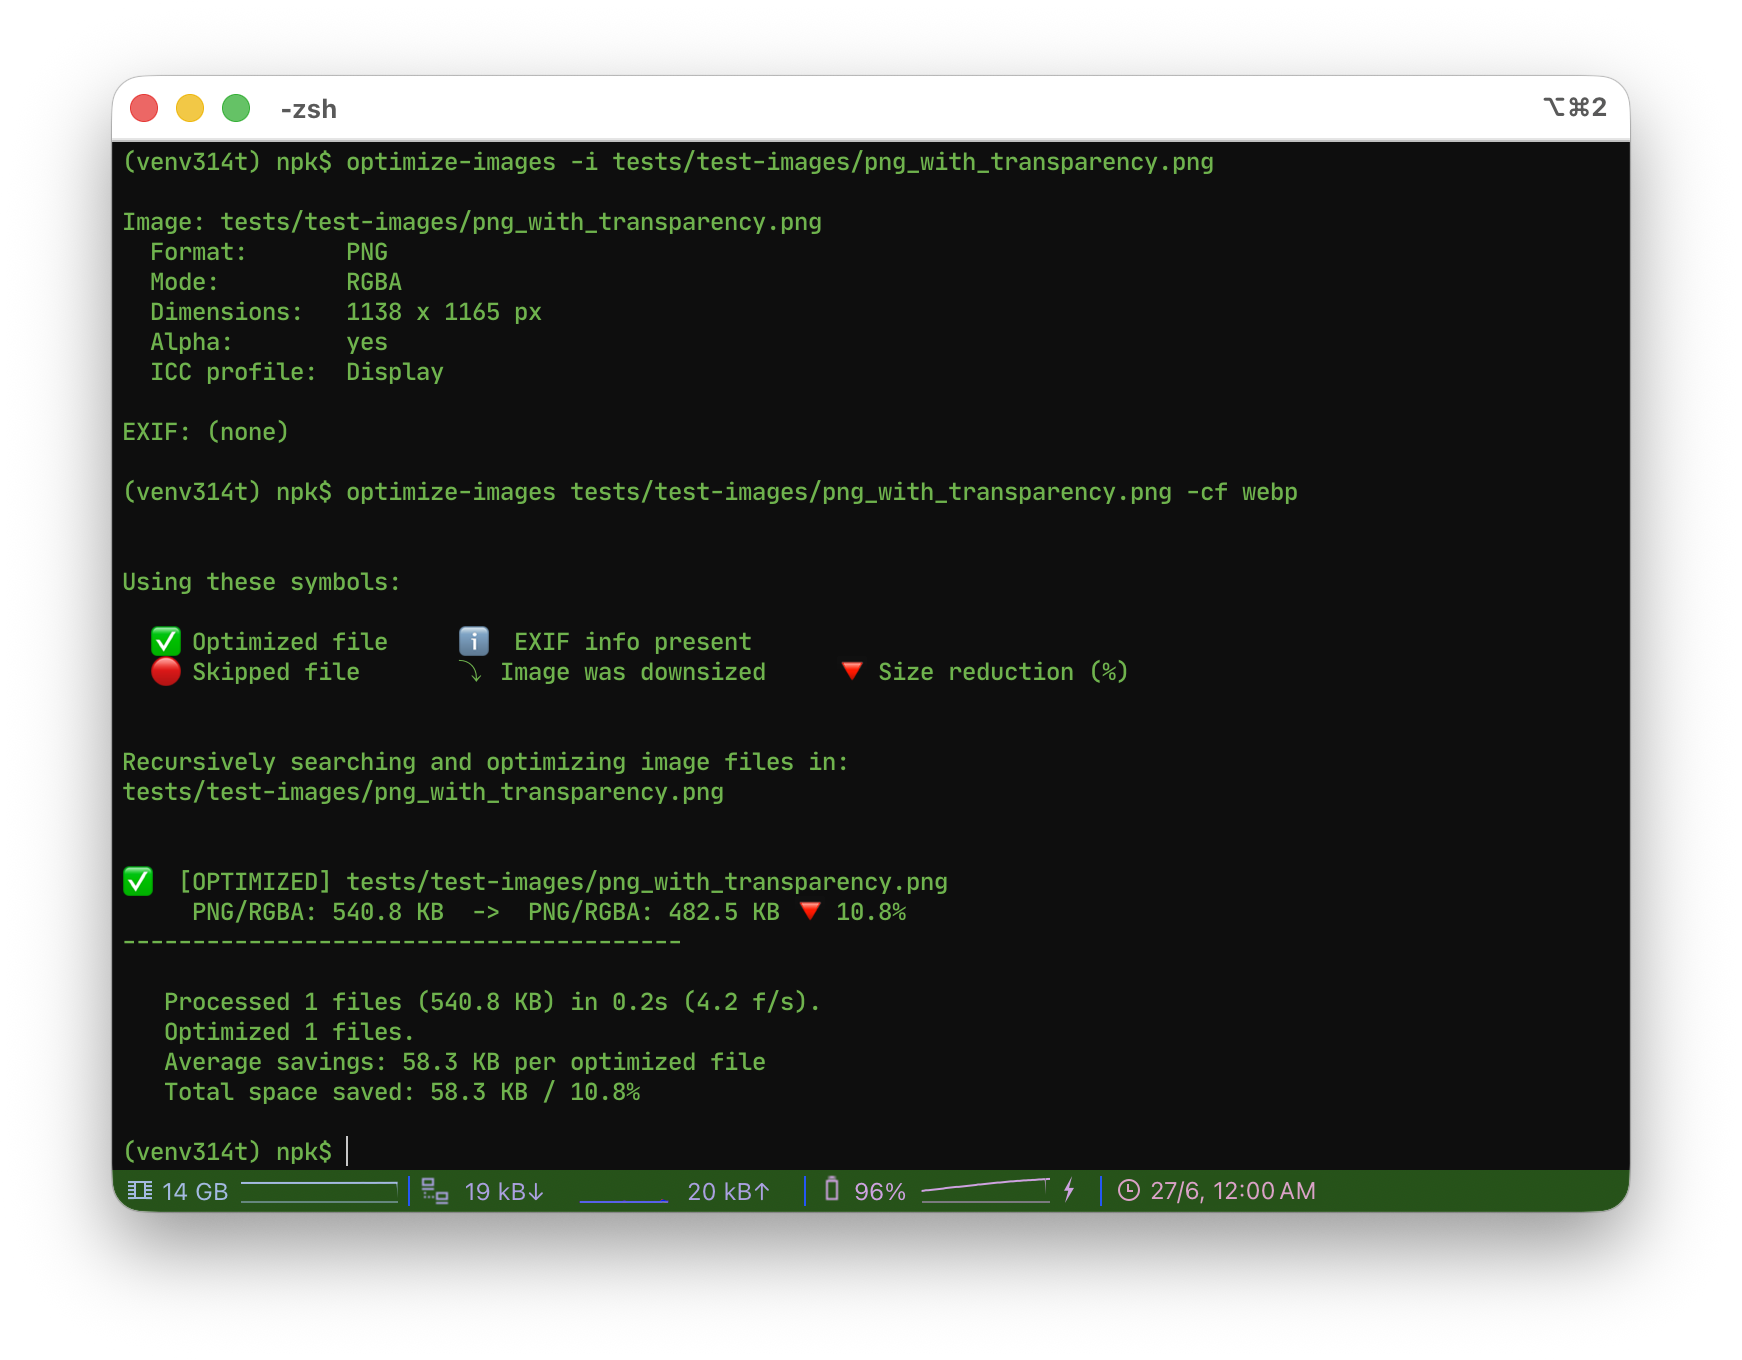Click the 'Skipped file' legend label
Viewport: 1742px width, 1360px height.
[x=276, y=672]
